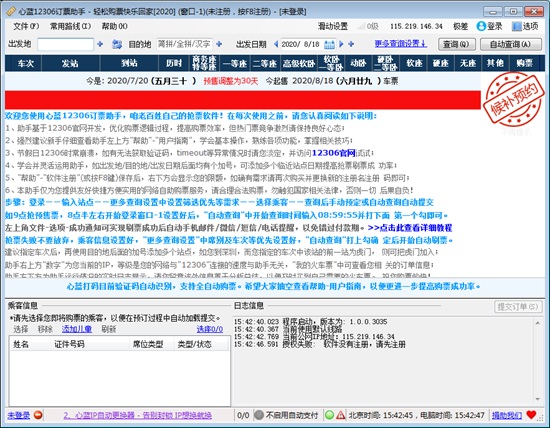Click the 动卧 column header
The image size is (550, 428).
358,63
